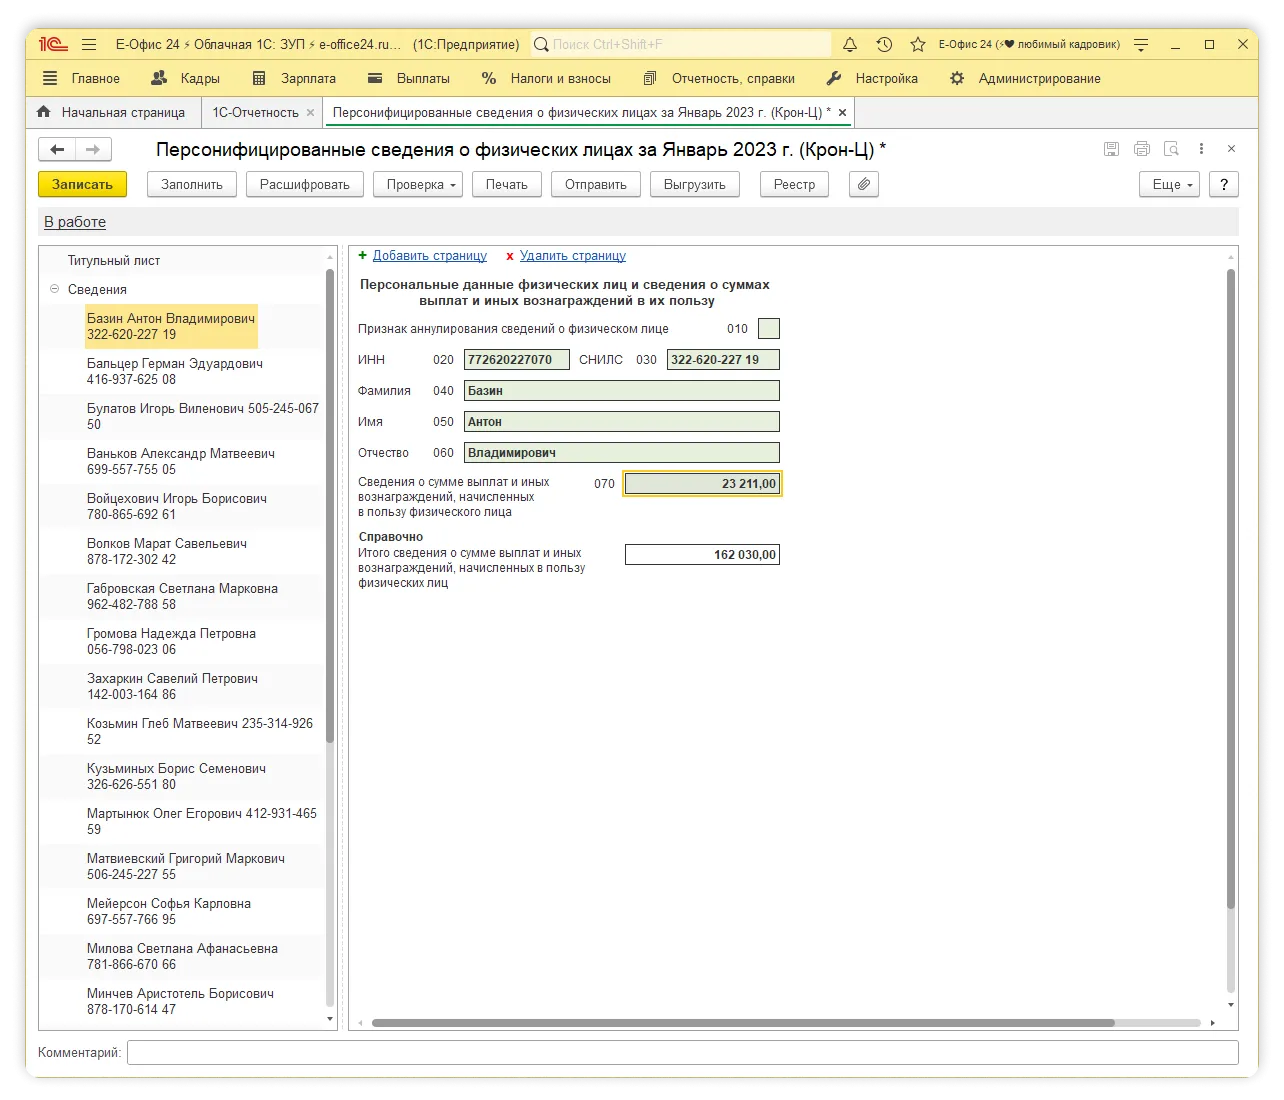1284x1100 pixels.
Task: Open the print preview icon
Action: (1171, 149)
